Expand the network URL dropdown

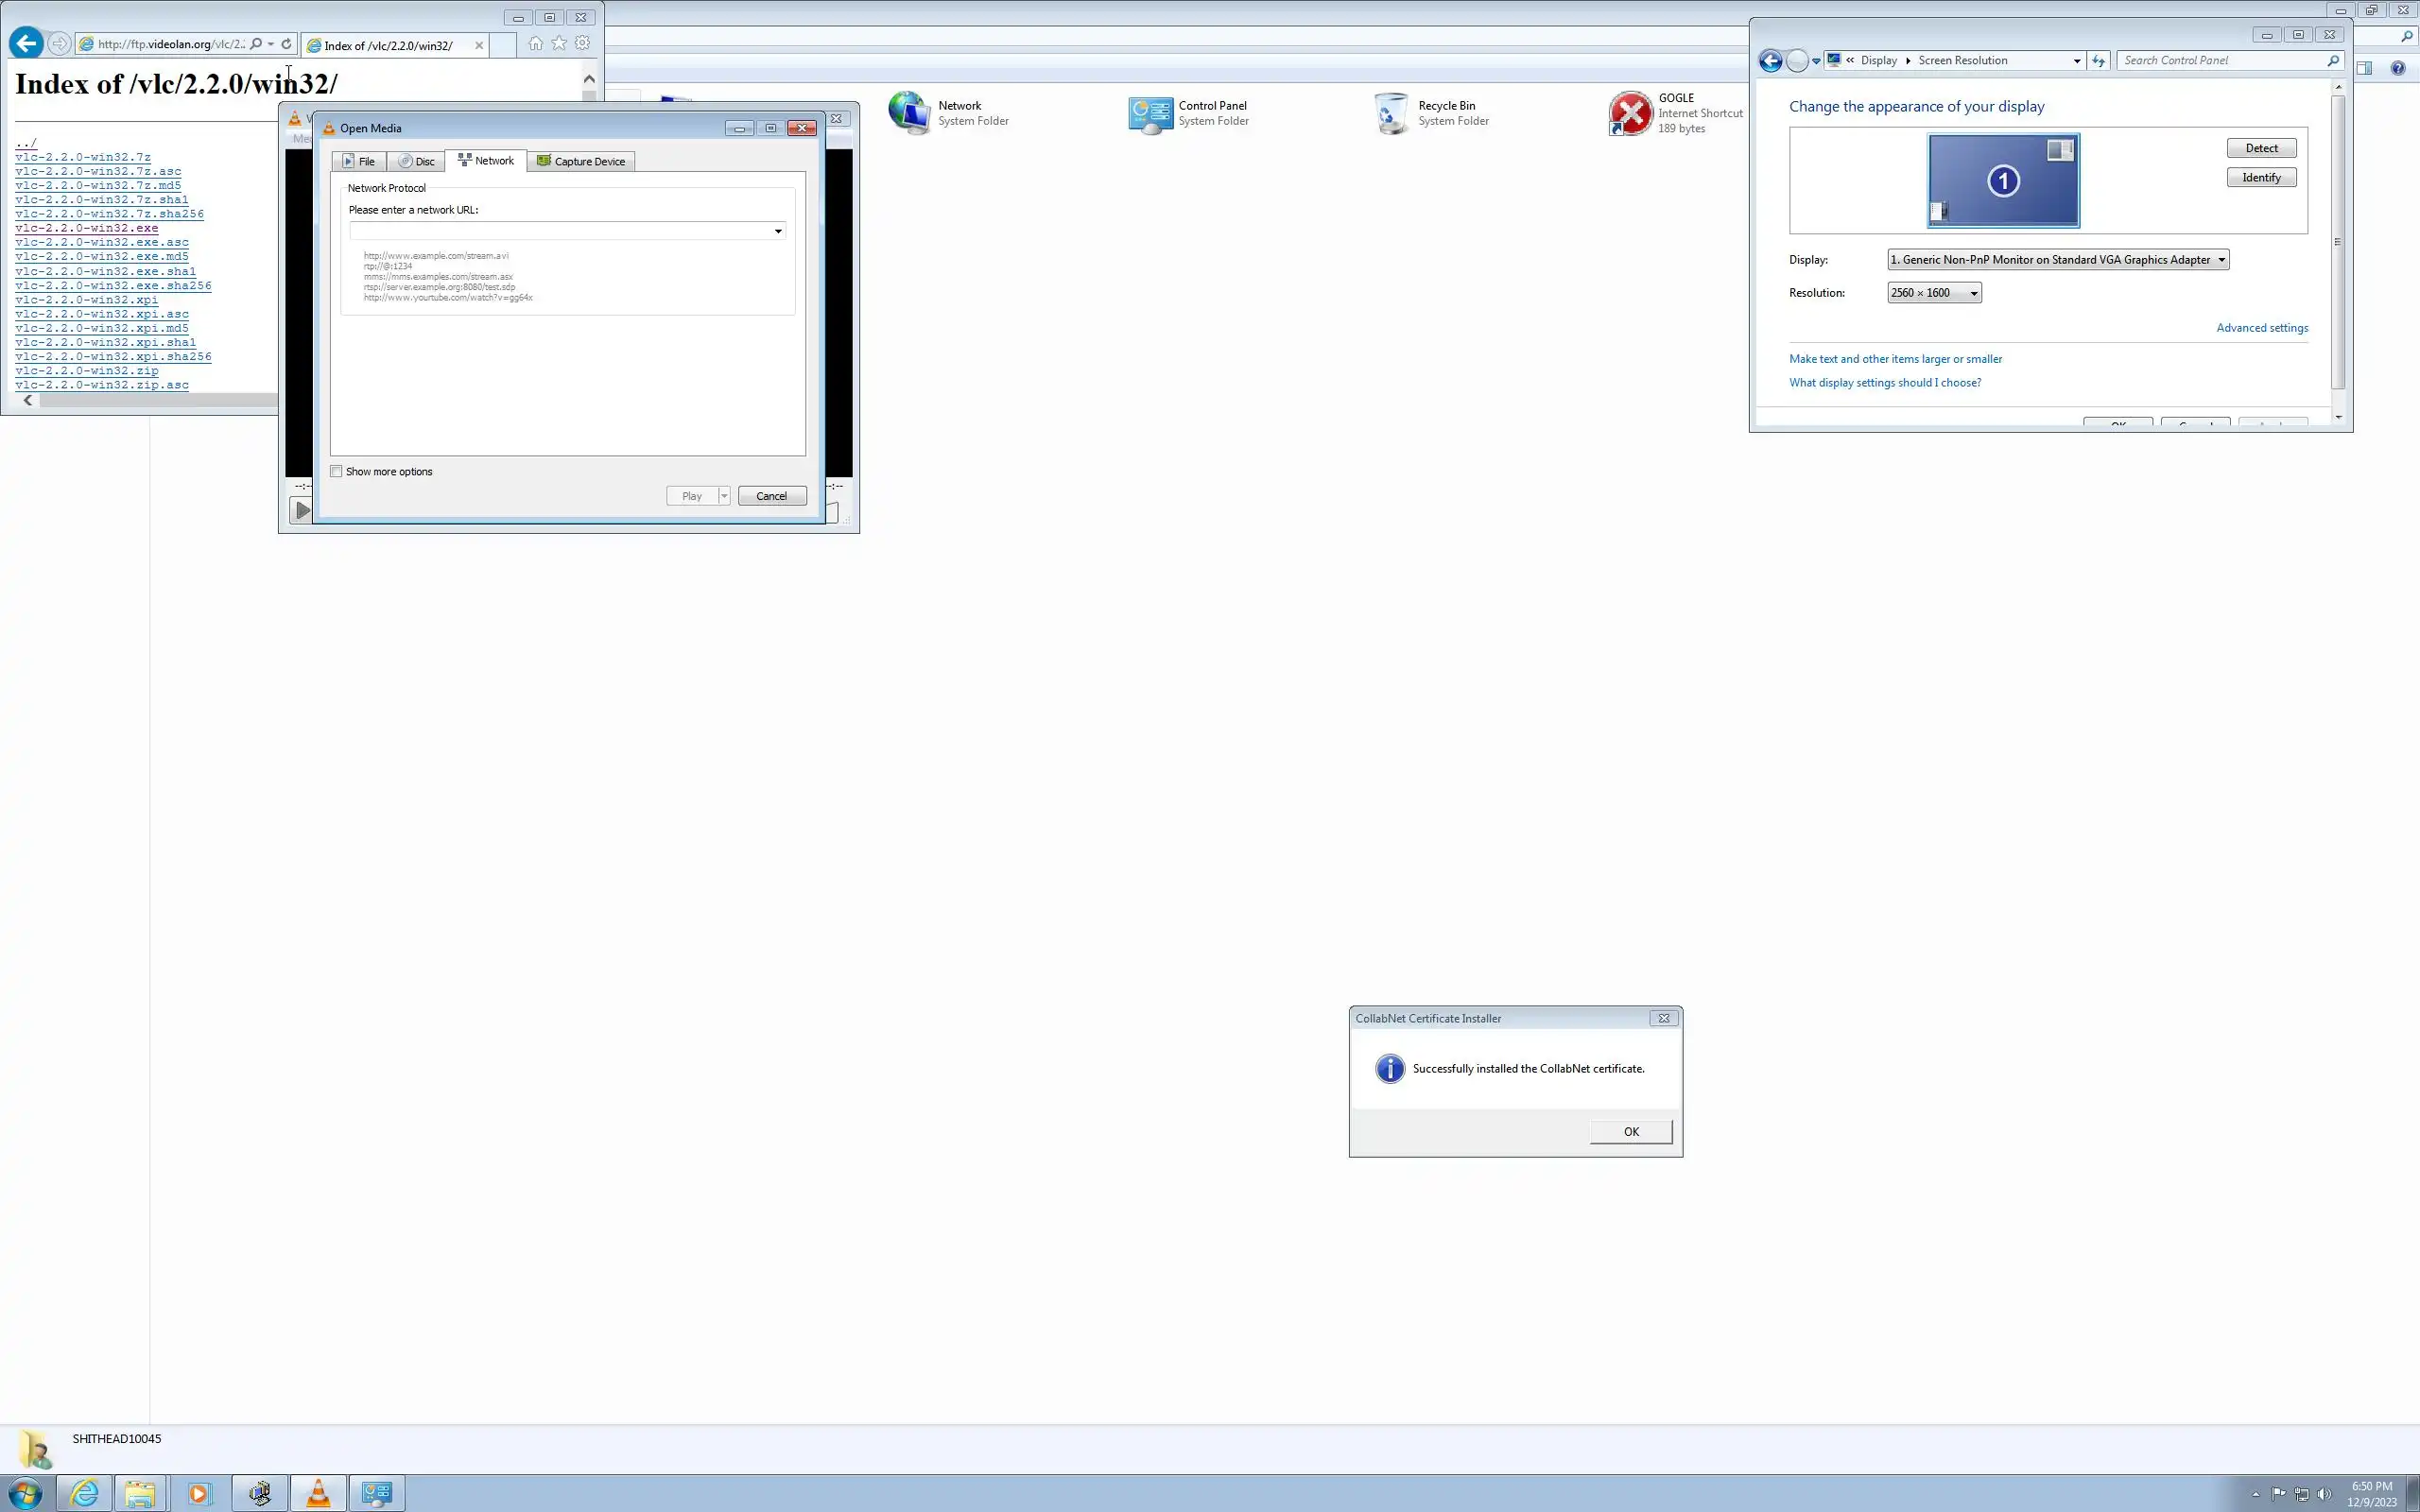point(777,231)
